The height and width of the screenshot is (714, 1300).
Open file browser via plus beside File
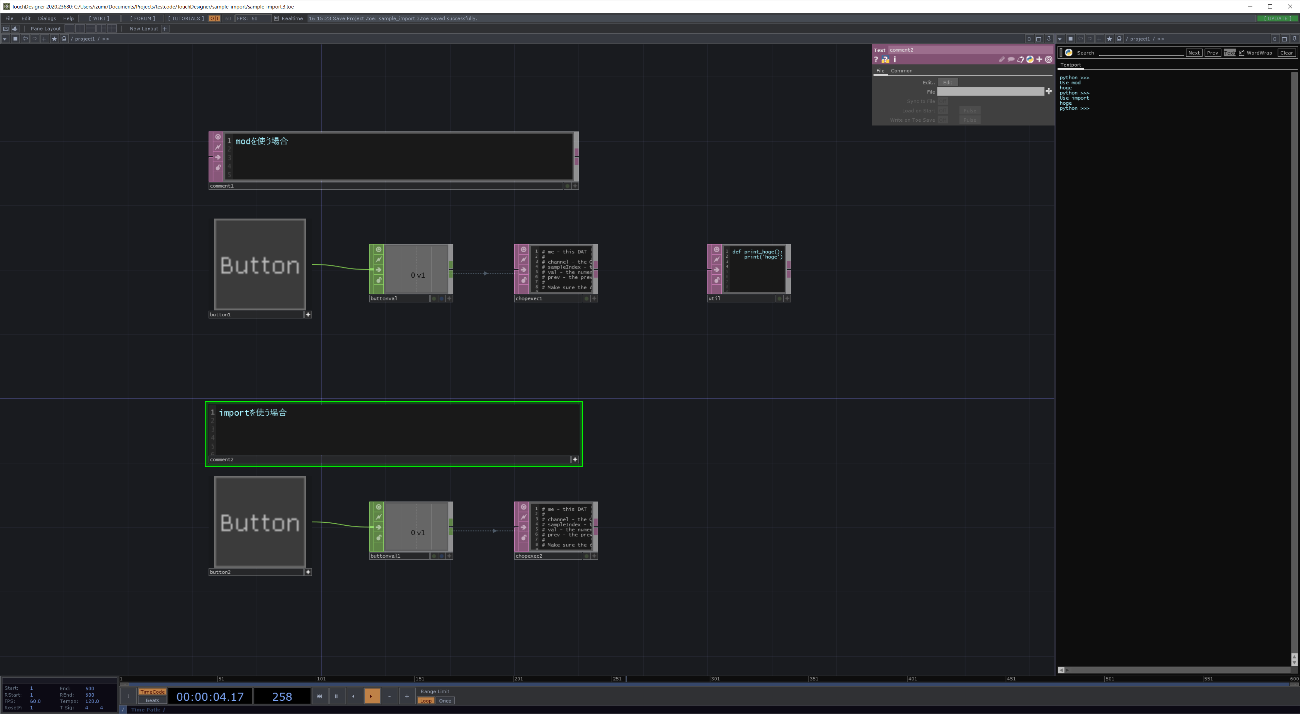click(x=1049, y=91)
